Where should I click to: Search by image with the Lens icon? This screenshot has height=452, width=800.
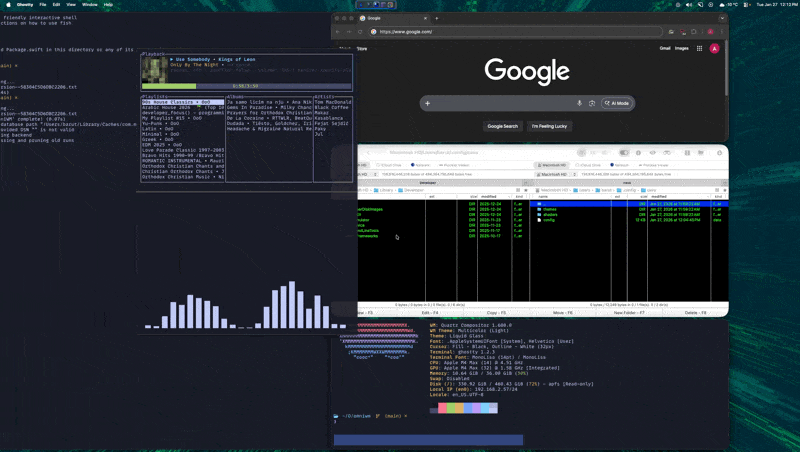click(592, 104)
